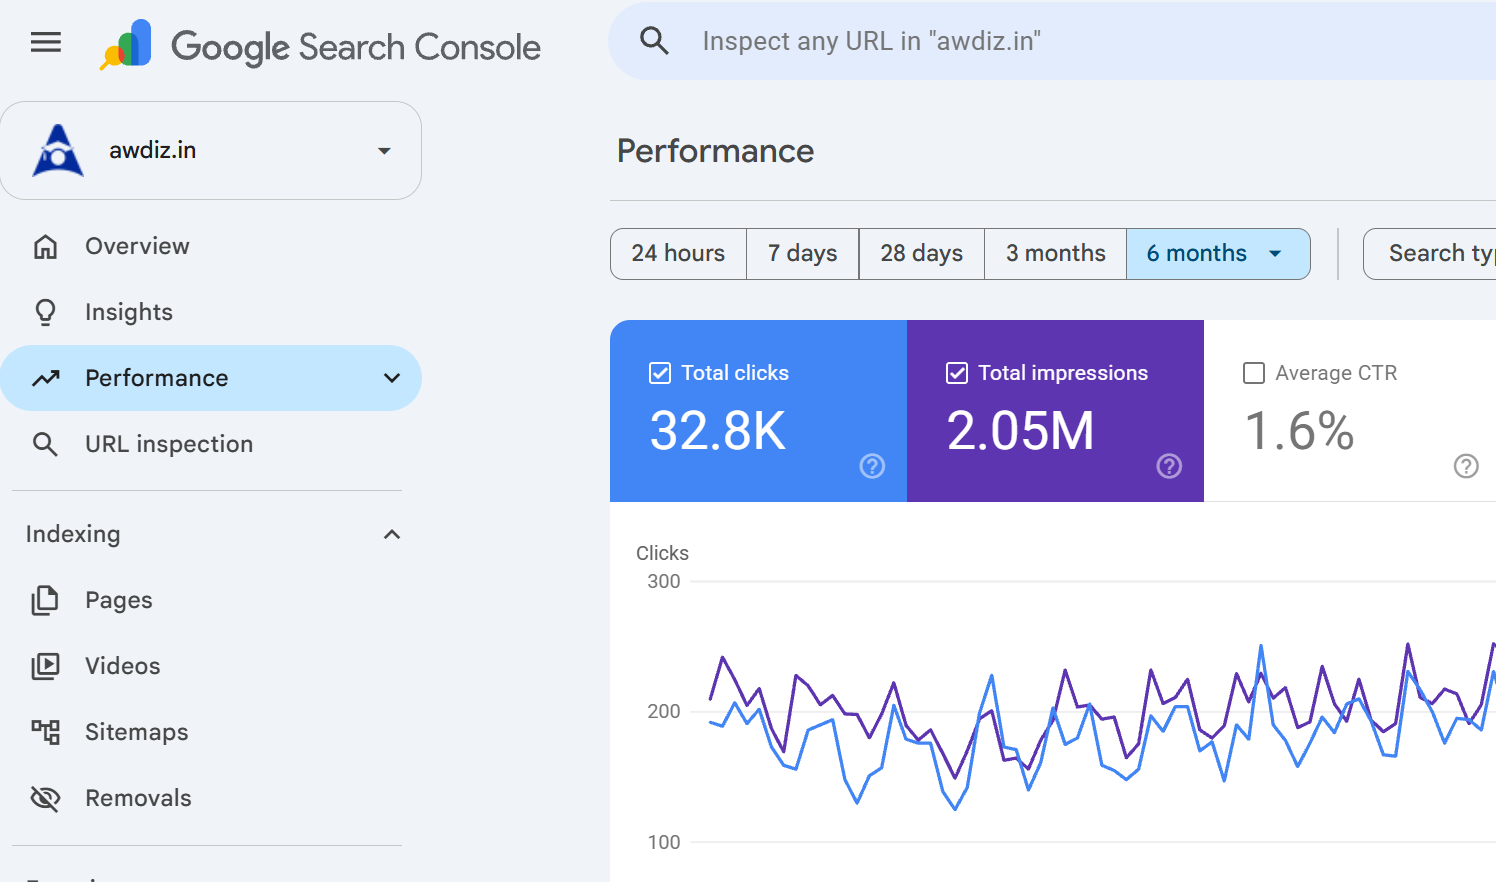Open the URL inspection label in sidebar
This screenshot has width=1496, height=882.
click(169, 444)
